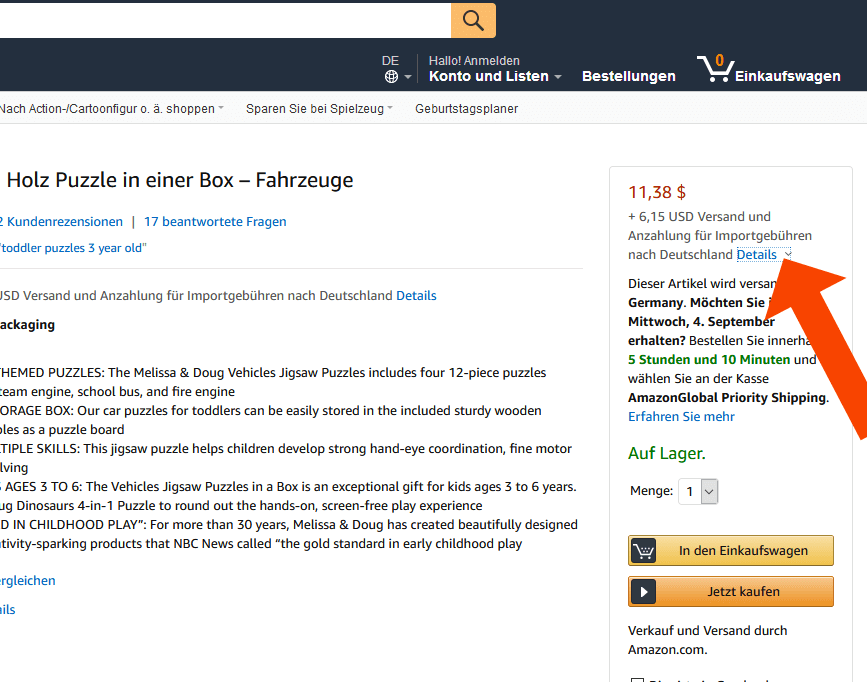Image resolution: width=867 pixels, height=682 pixels.
Task: Open the Kundenrezensionen link
Action: [x=64, y=222]
